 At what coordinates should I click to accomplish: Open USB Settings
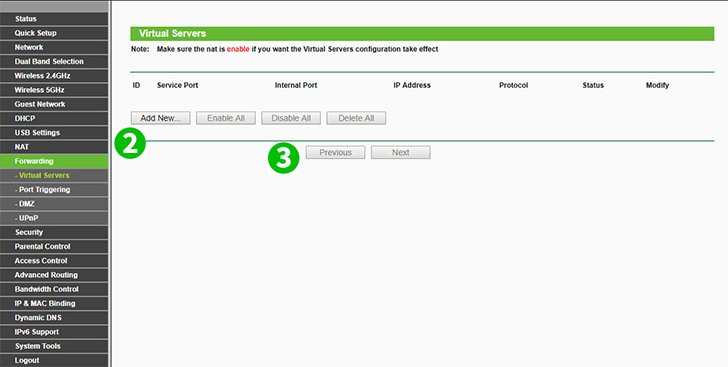tap(54, 133)
